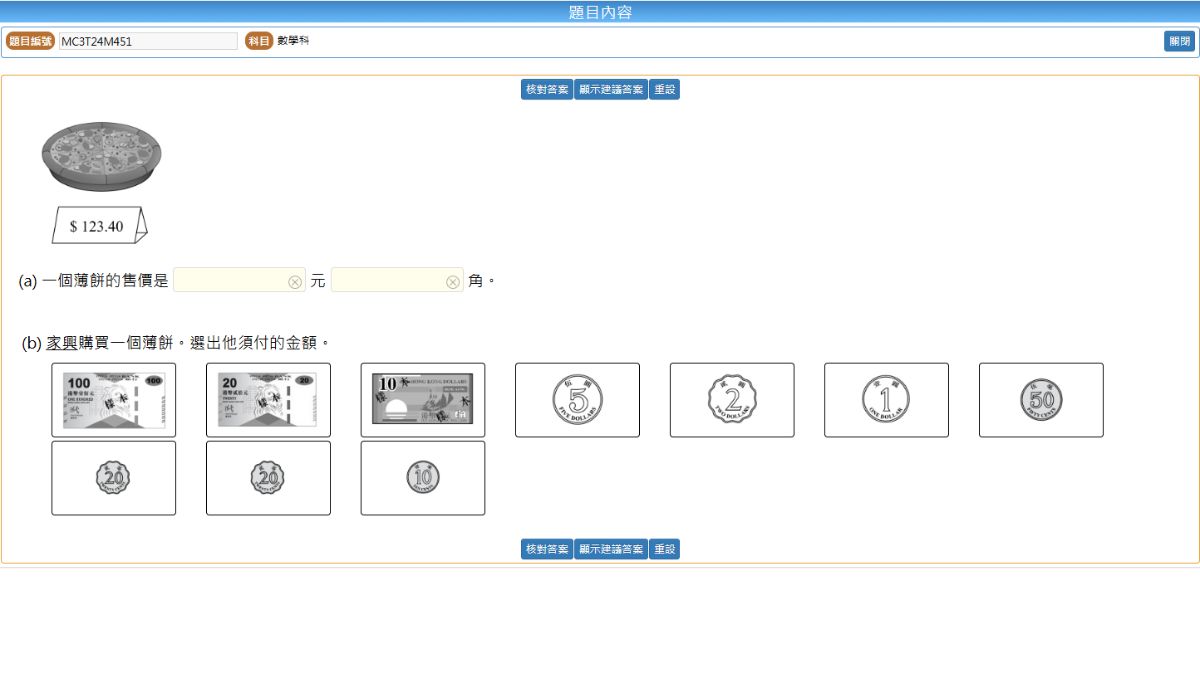
Task: Click the 元 amount input box
Action: pyautogui.click(x=230, y=281)
